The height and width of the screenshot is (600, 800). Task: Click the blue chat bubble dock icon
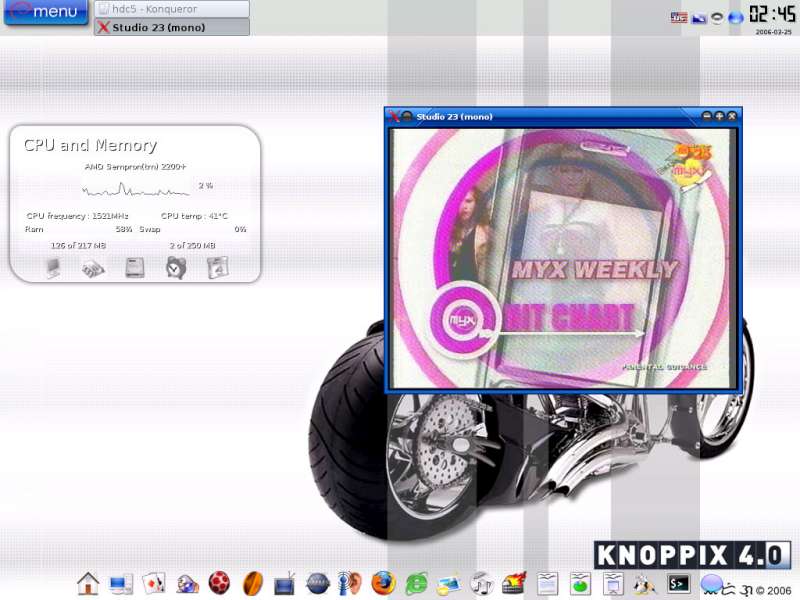point(712,584)
